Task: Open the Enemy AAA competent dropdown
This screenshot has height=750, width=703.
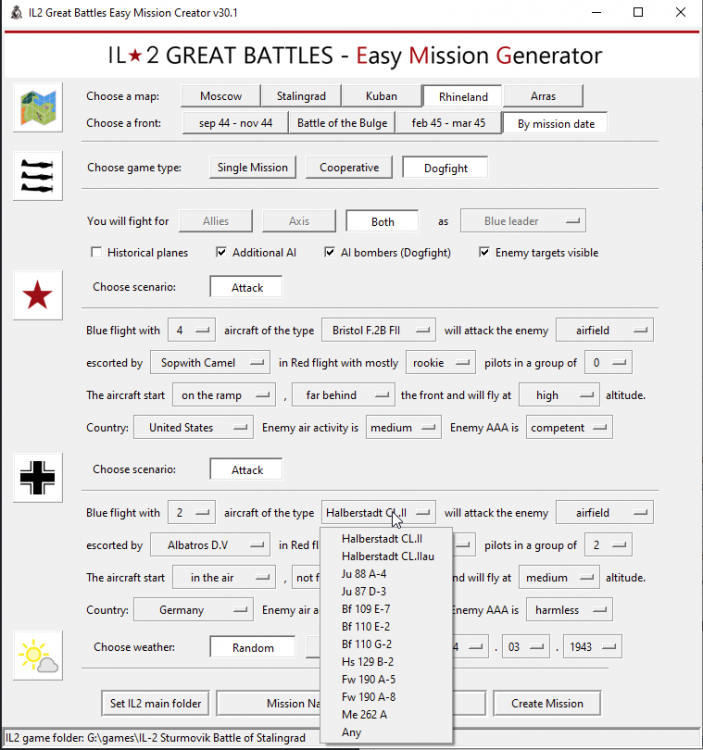Action: tap(569, 427)
